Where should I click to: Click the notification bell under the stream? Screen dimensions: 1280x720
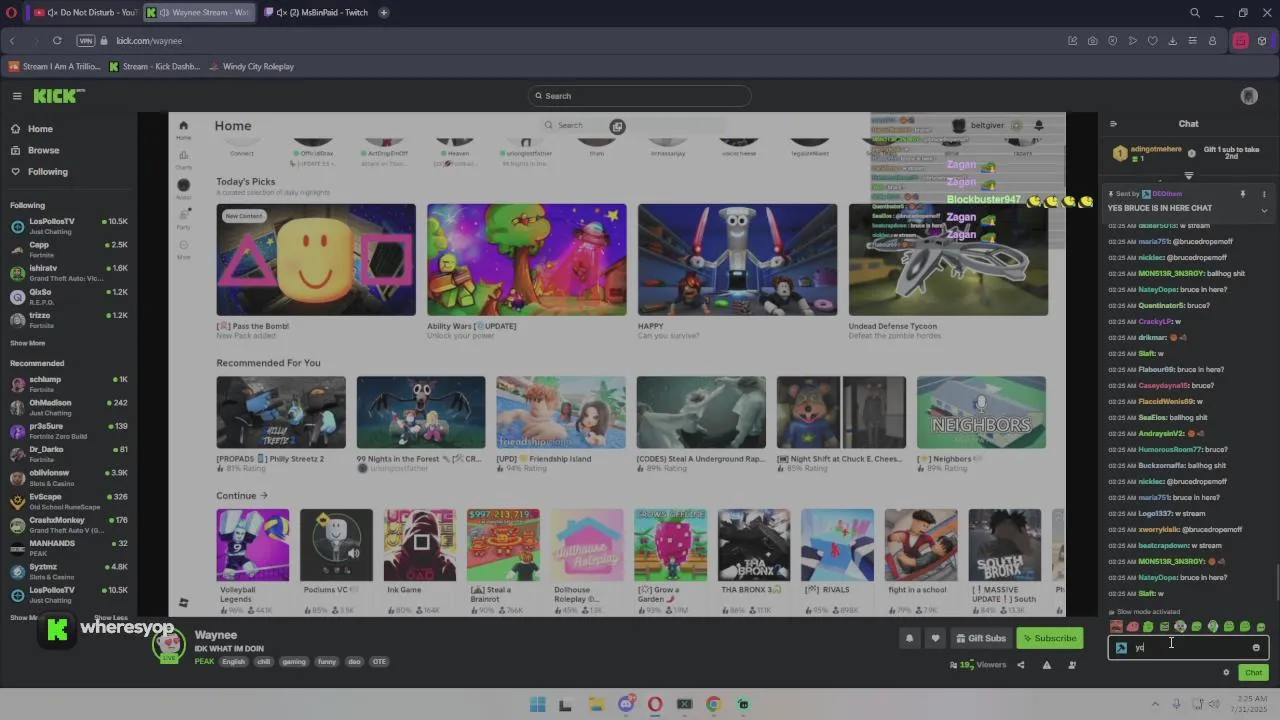(x=909, y=638)
